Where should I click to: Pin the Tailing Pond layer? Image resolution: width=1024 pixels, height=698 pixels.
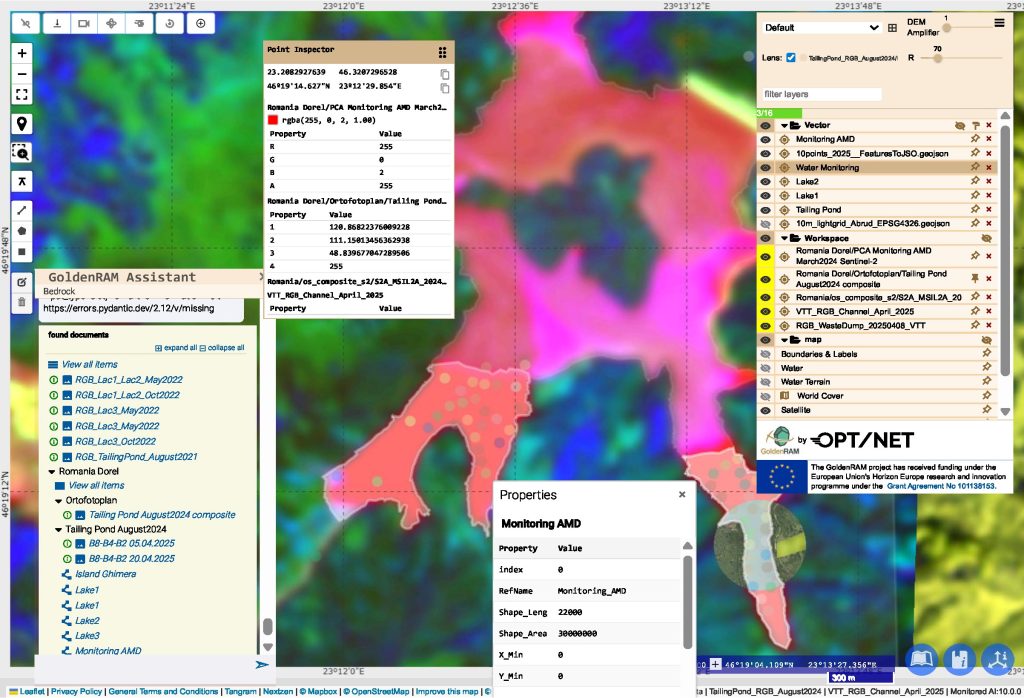click(974, 210)
